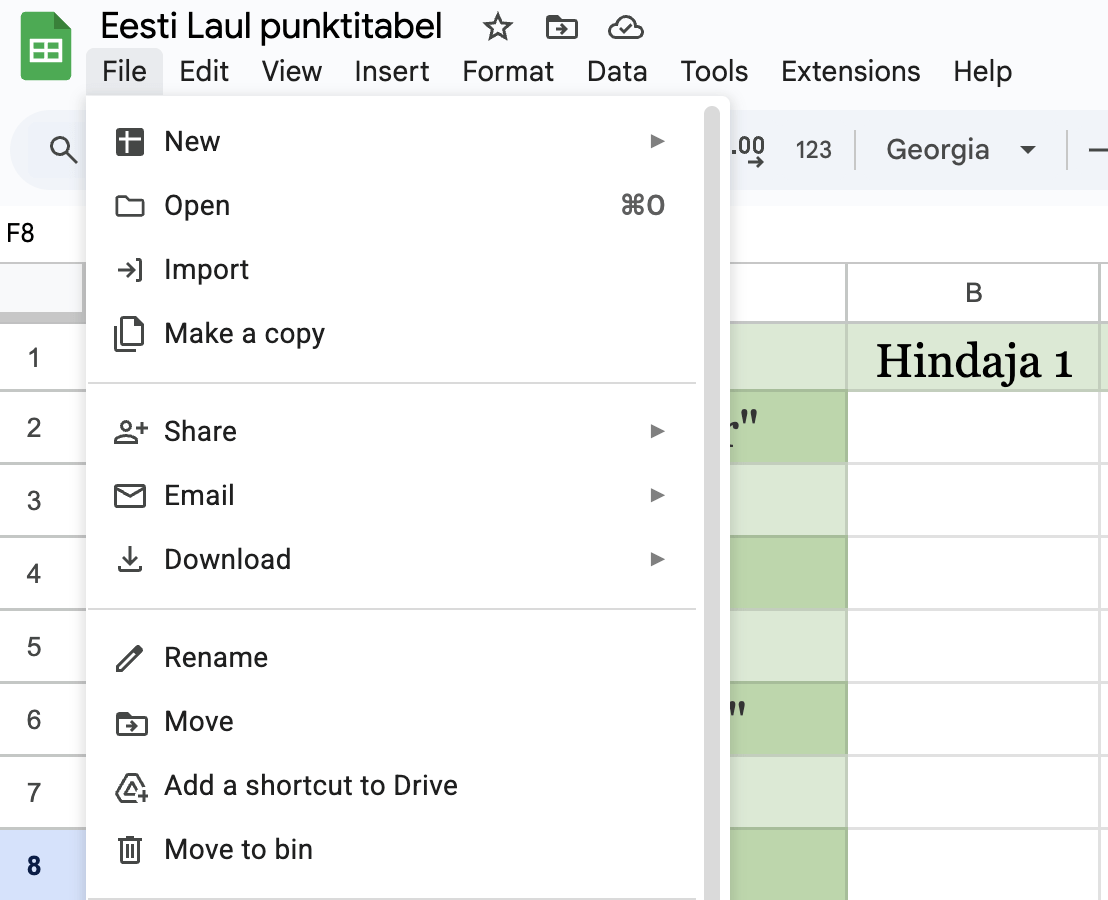
Task: Open the Extensions menu
Action: tap(850, 72)
